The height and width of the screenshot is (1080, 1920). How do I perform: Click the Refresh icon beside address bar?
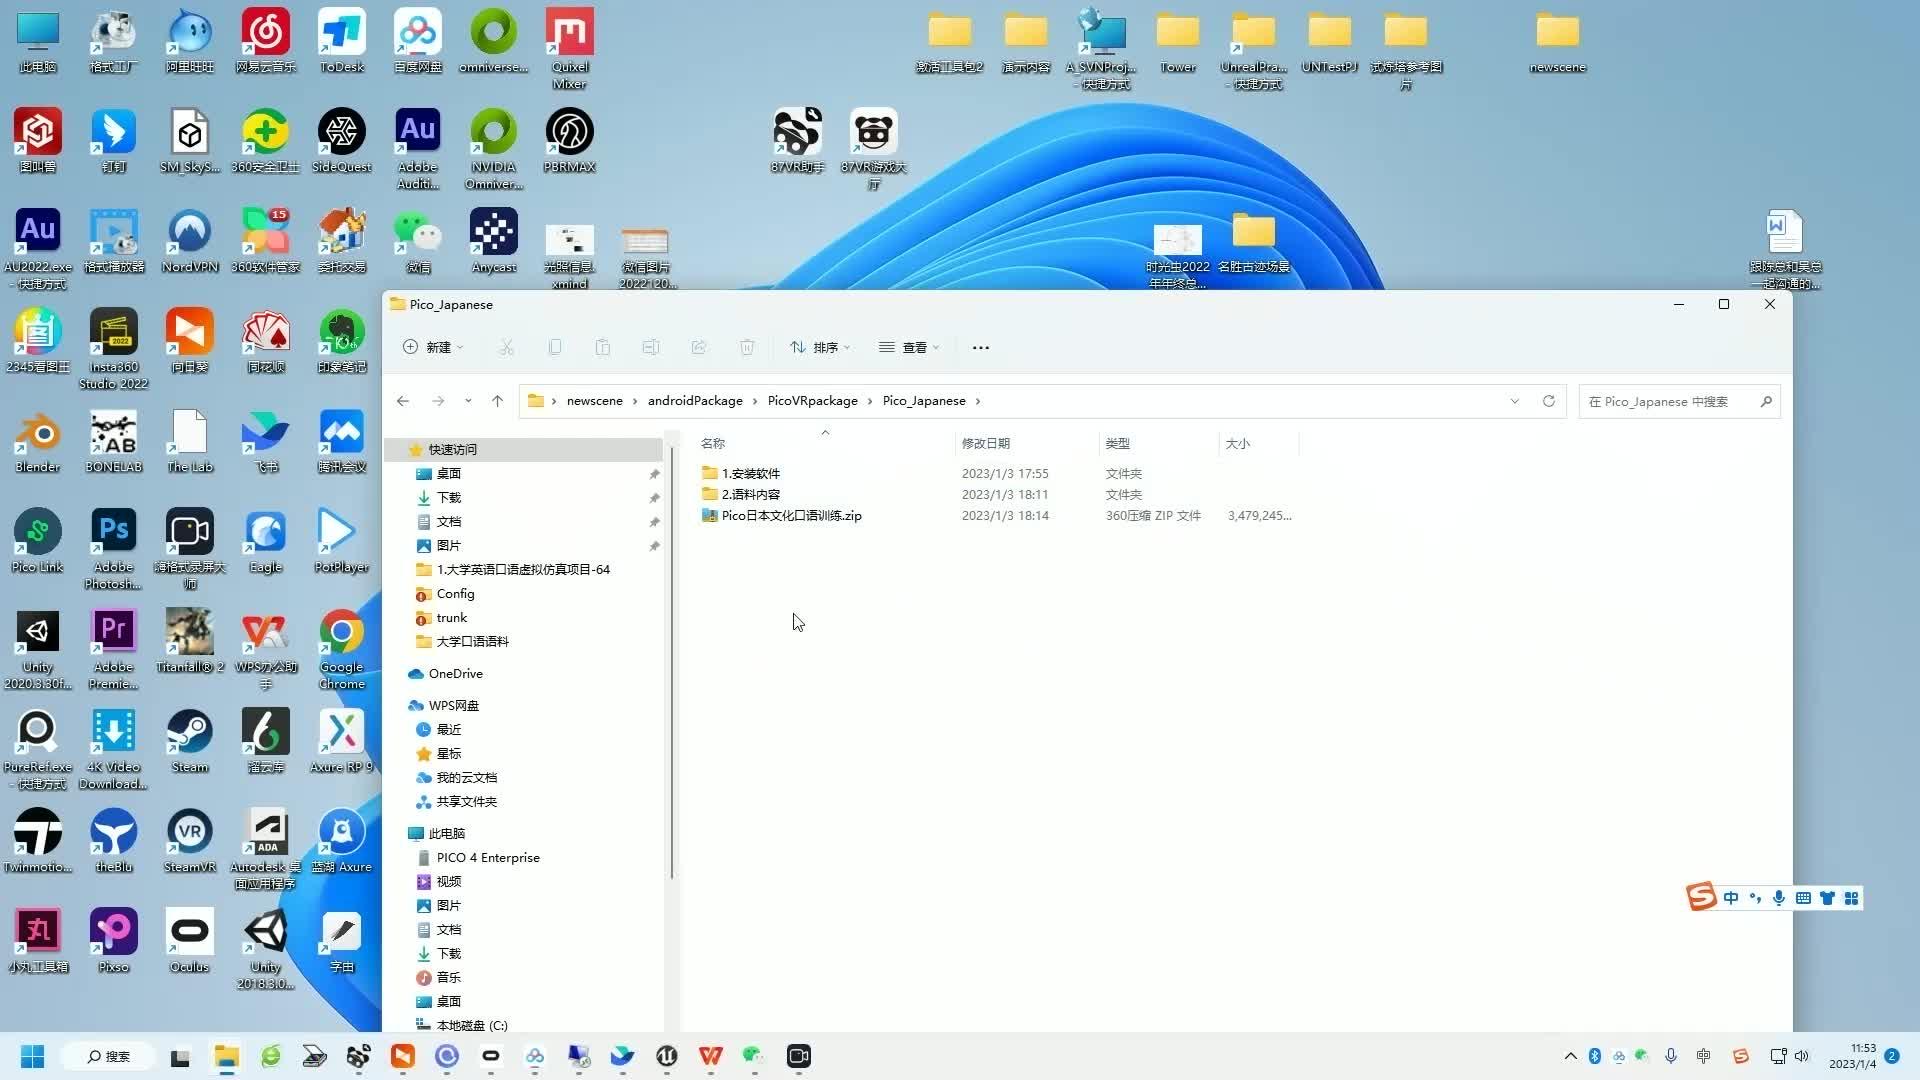pos(1549,401)
